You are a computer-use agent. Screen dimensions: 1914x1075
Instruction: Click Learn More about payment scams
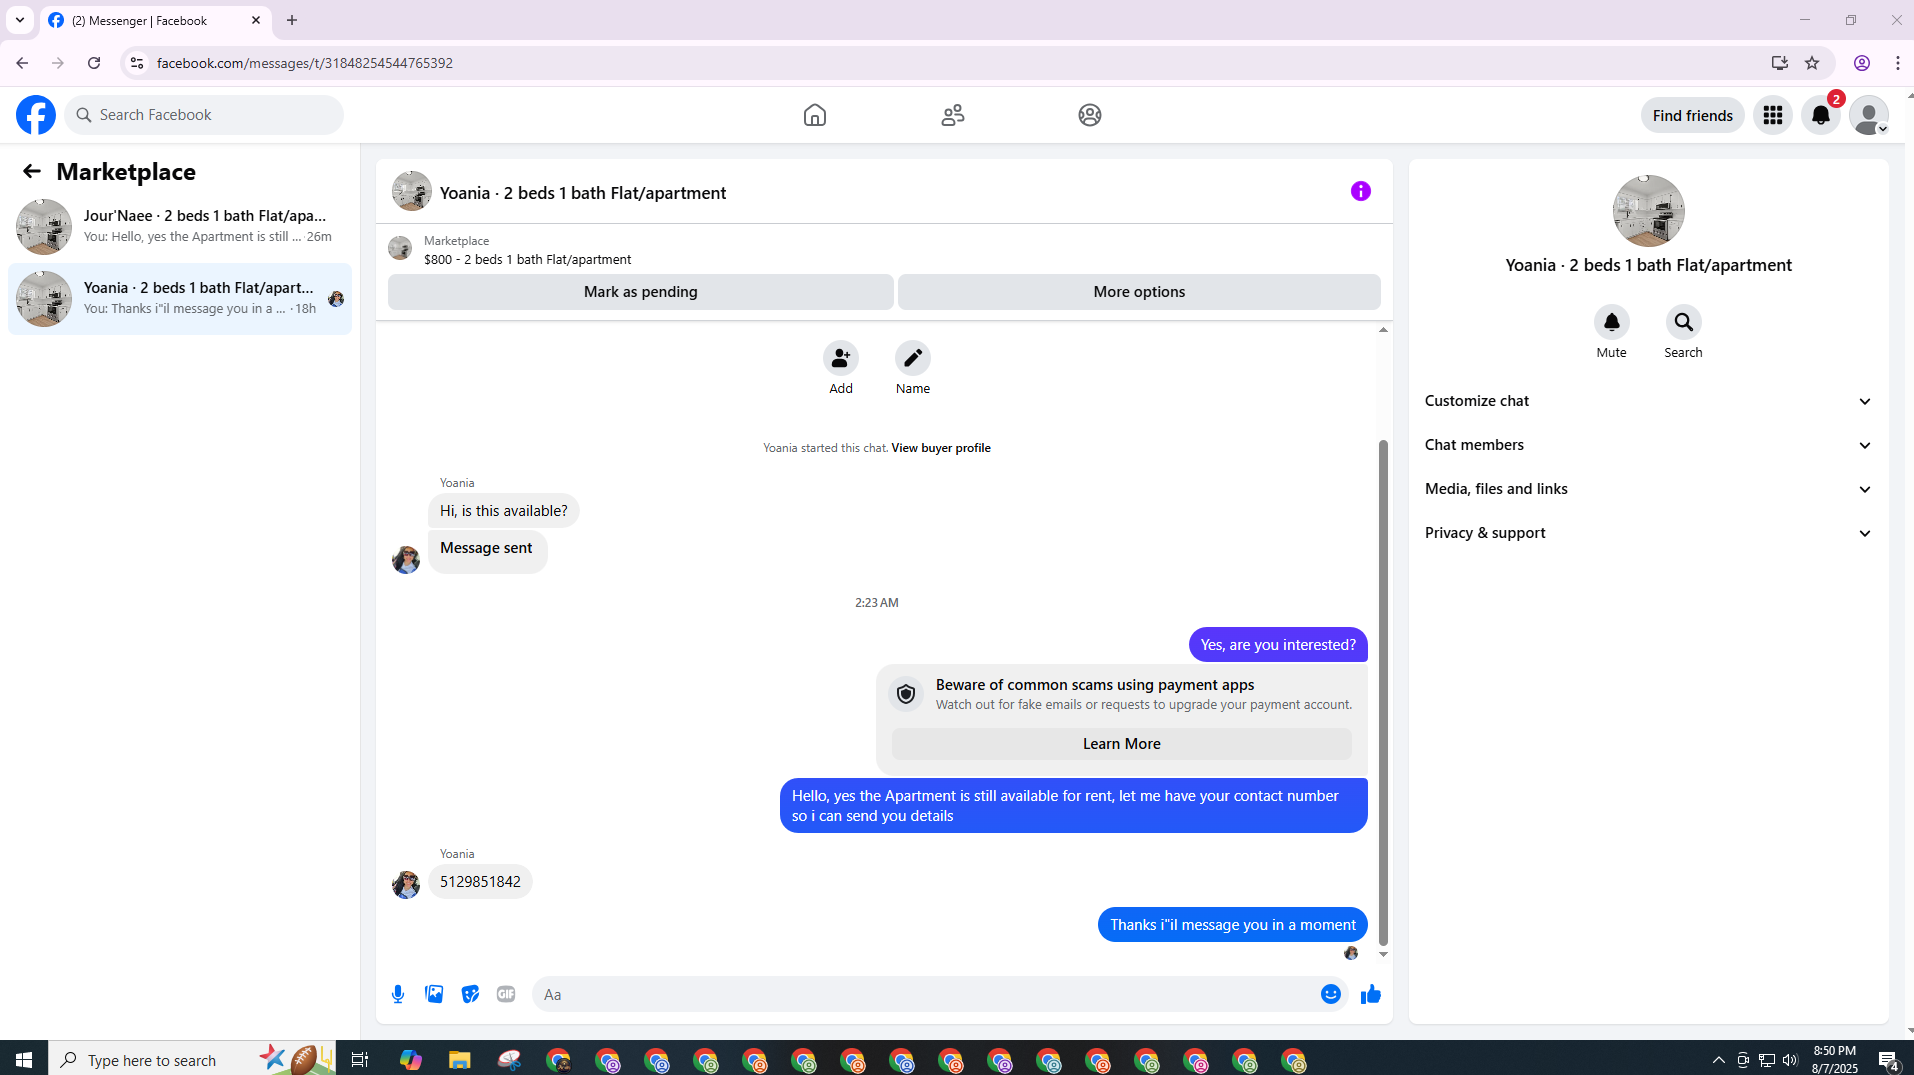pyautogui.click(x=1122, y=744)
